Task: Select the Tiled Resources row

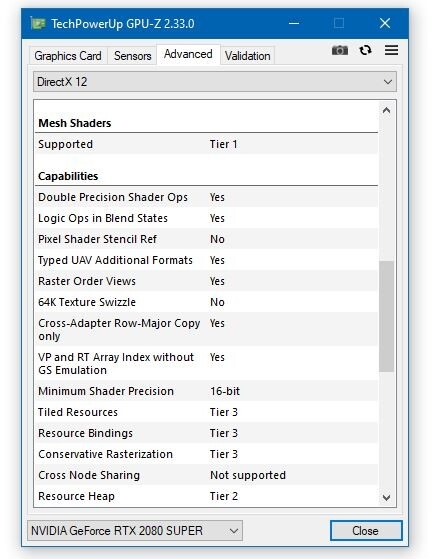Action: tap(206, 412)
